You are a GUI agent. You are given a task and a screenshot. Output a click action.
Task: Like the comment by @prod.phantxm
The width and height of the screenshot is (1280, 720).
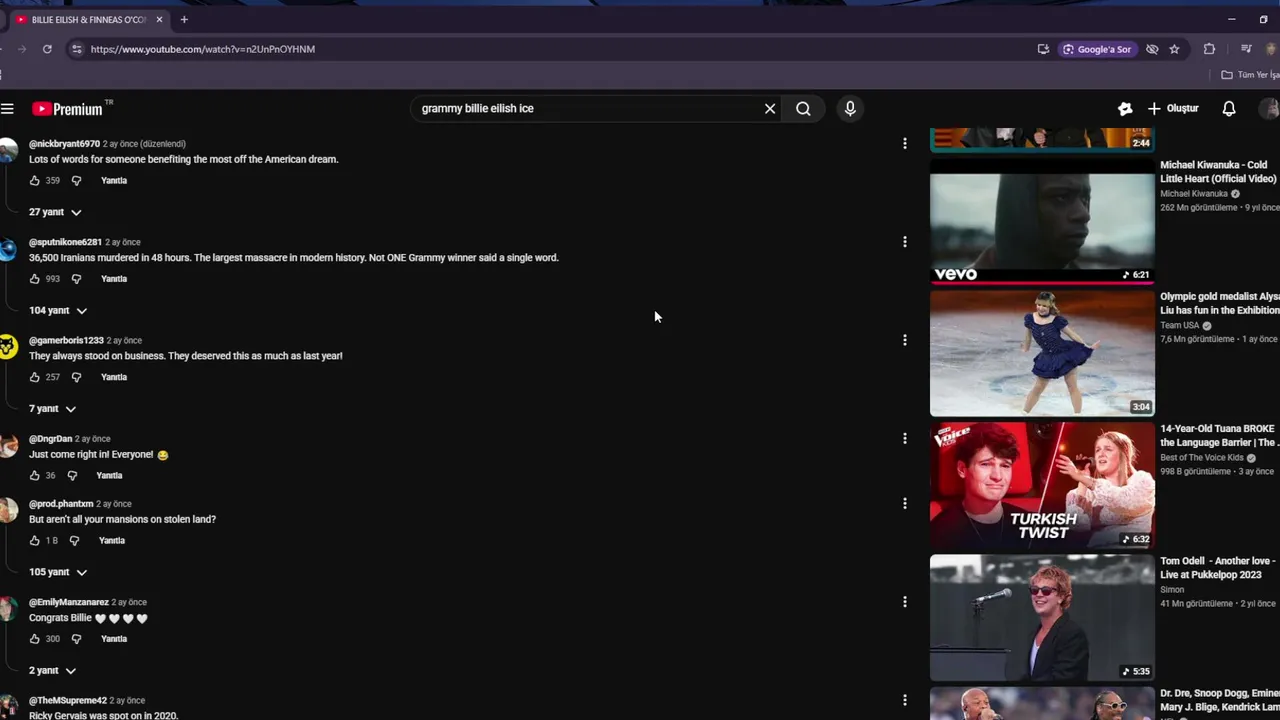click(35, 540)
